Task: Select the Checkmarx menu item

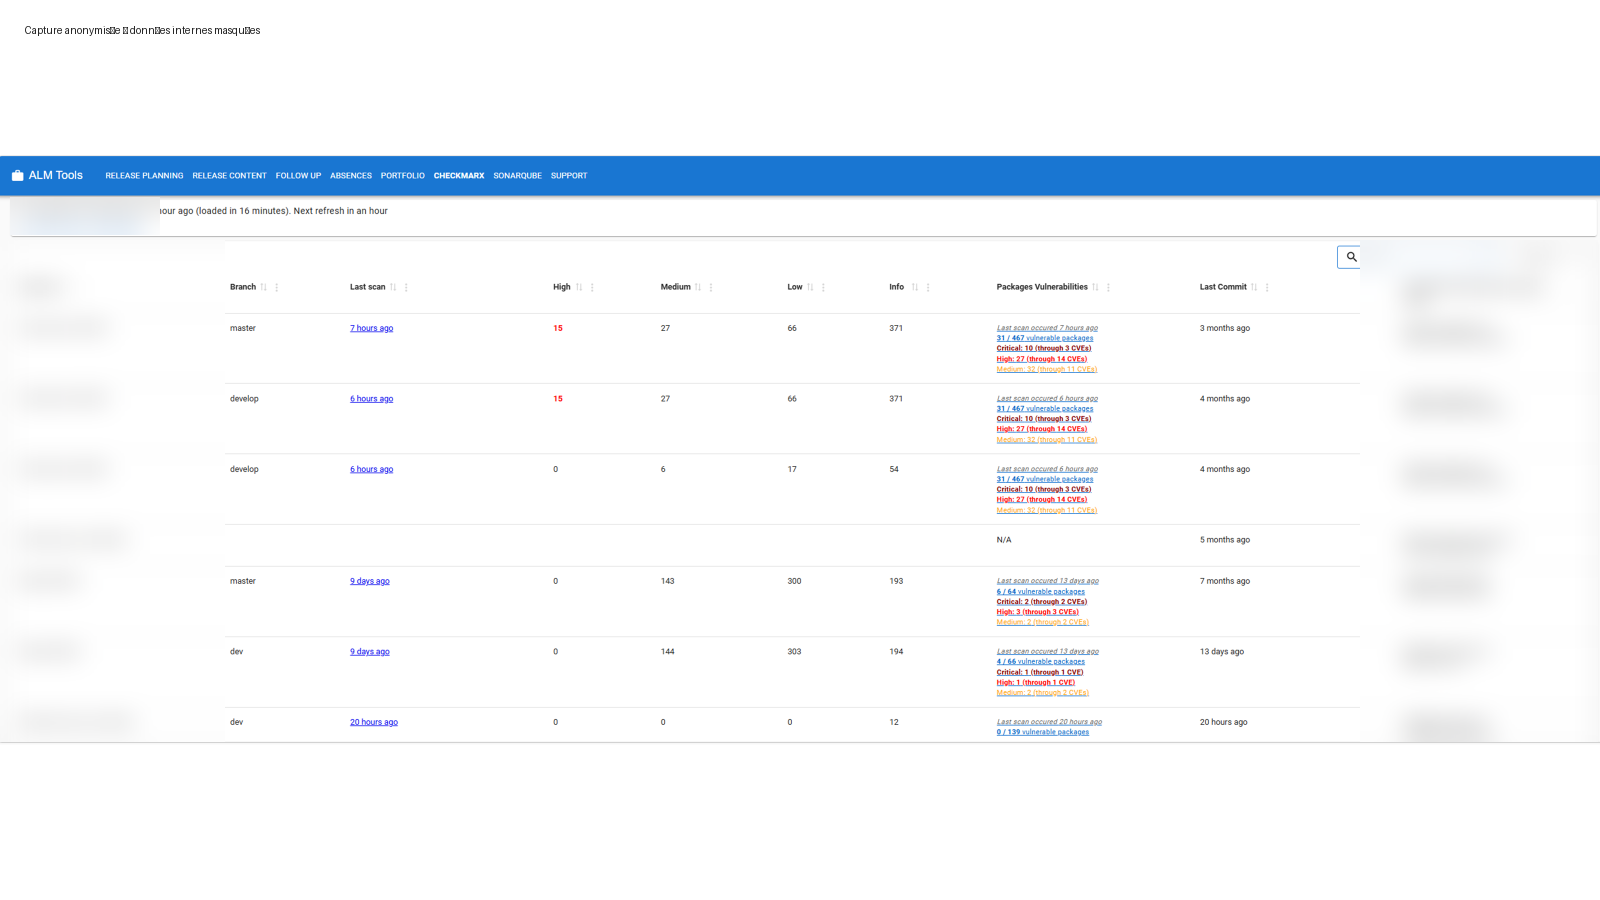Action: click(x=459, y=176)
